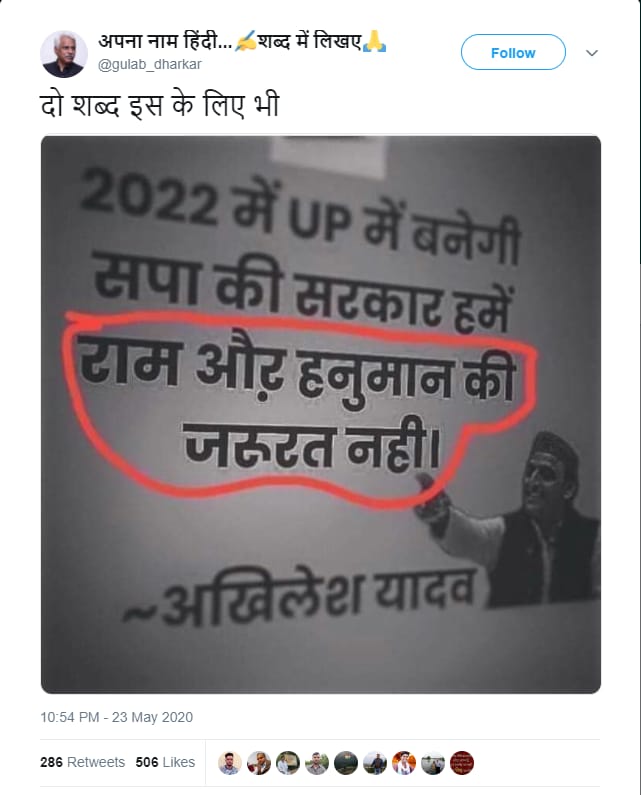The width and height of the screenshot is (641, 795).
Task: Open eighth liker avatar with water scene
Action: [433, 763]
